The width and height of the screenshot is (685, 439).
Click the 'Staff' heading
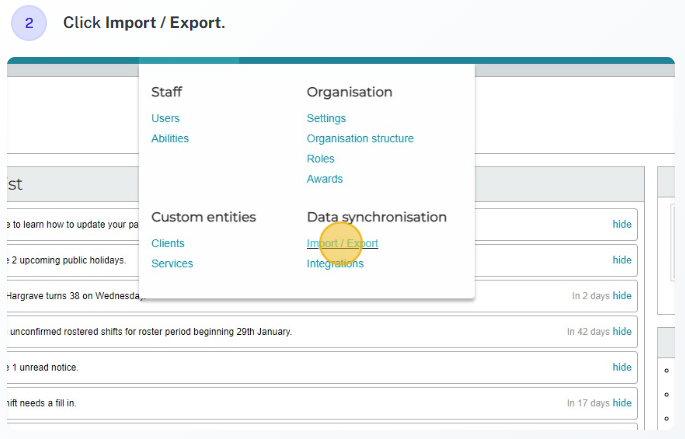(x=166, y=92)
